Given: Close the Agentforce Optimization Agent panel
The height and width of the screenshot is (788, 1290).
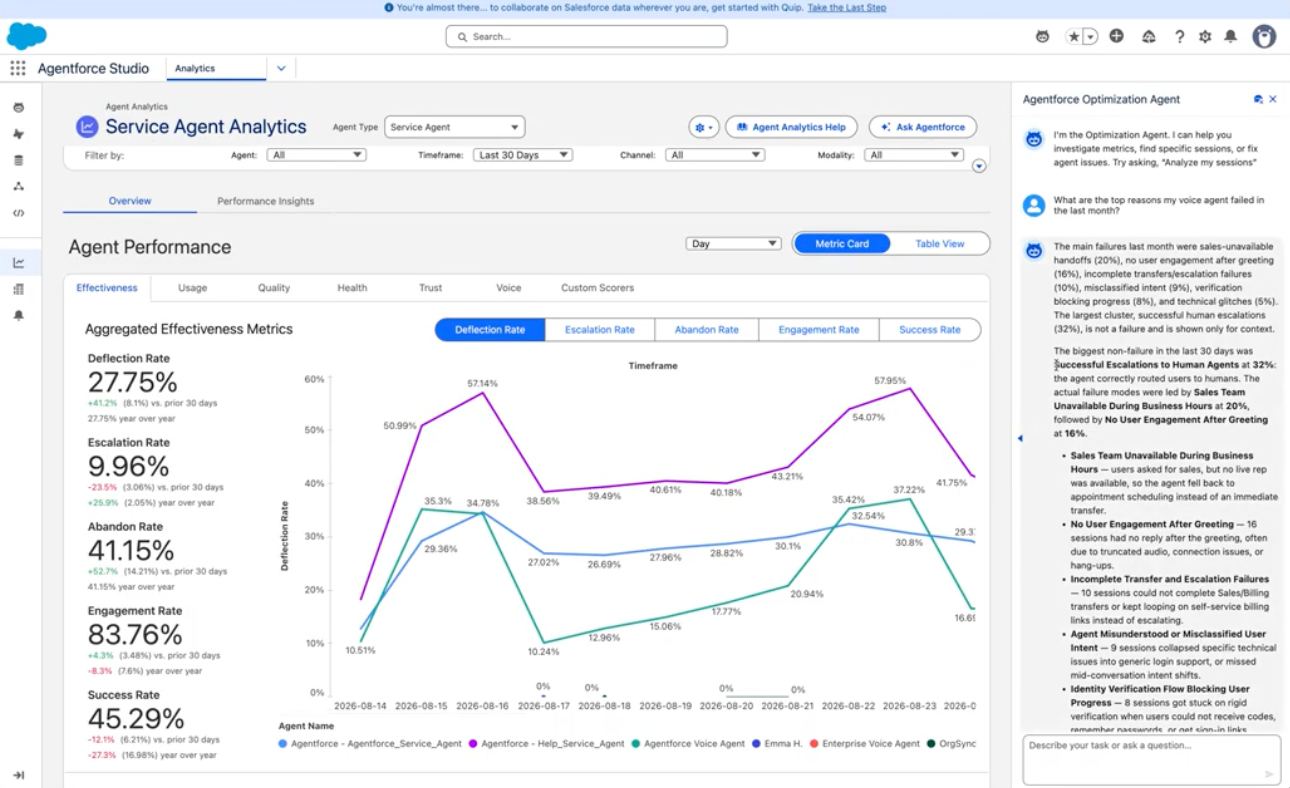Looking at the screenshot, I should click(x=1273, y=99).
